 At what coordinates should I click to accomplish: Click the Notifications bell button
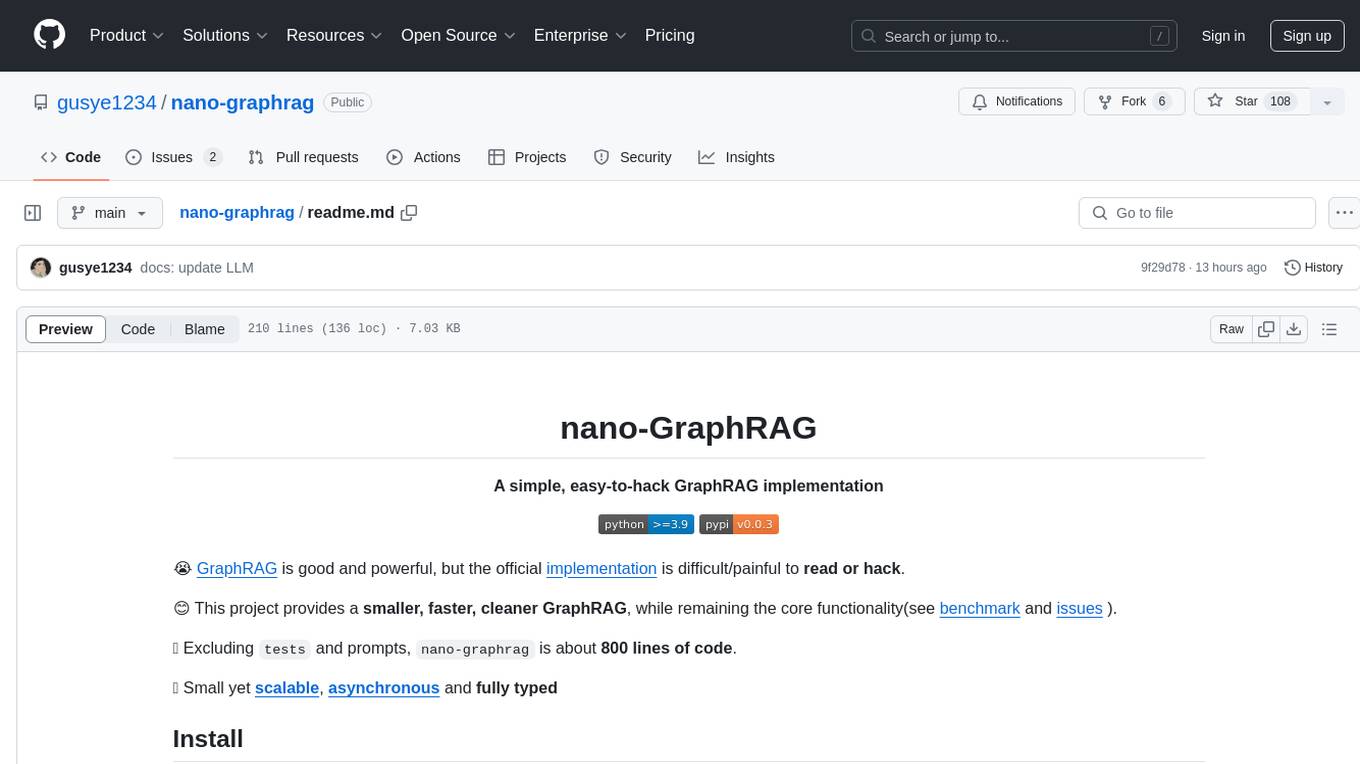coord(1017,102)
